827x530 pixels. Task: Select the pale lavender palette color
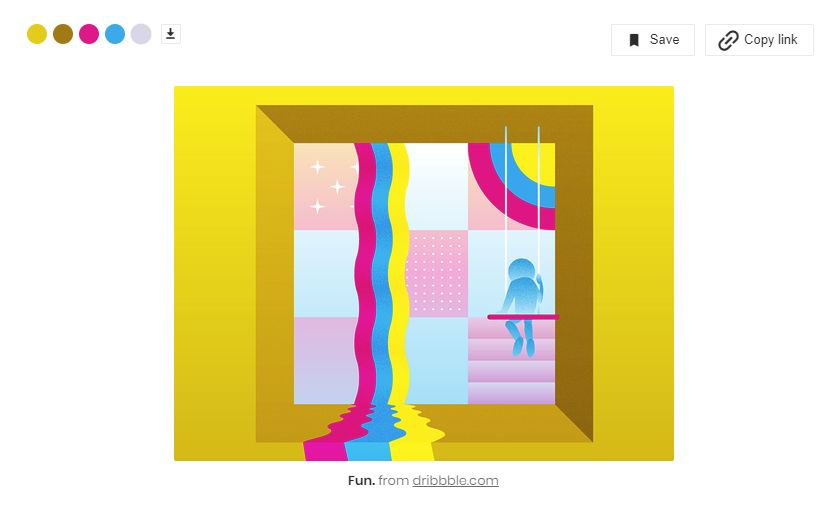[x=141, y=34]
